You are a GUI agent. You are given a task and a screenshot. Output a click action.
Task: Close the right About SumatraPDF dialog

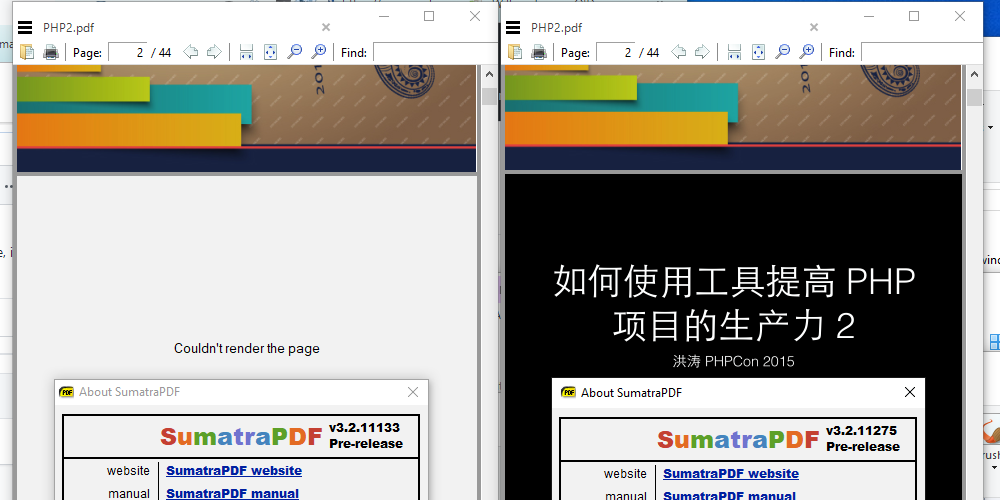910,392
